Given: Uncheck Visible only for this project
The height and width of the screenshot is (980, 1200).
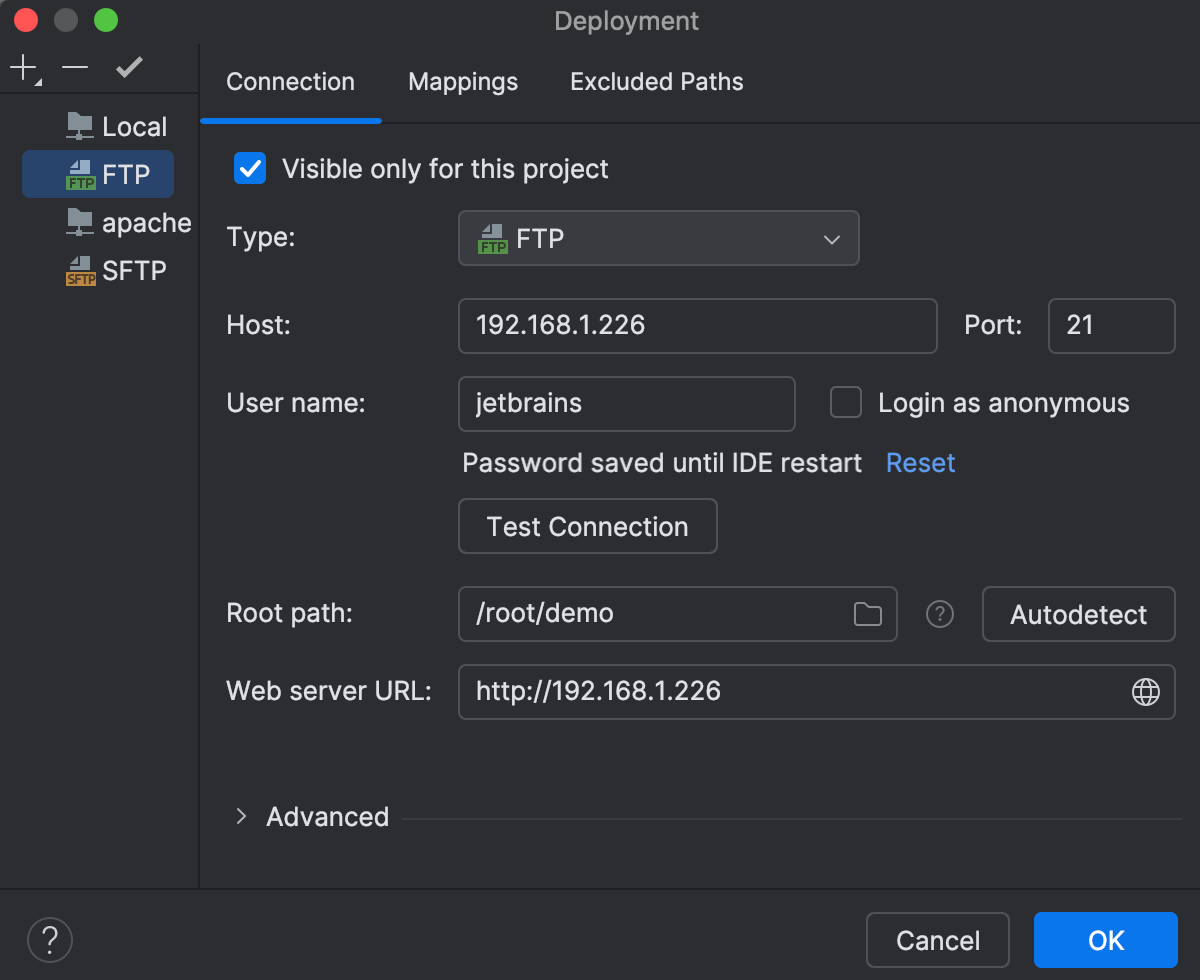Looking at the screenshot, I should pyautogui.click(x=250, y=168).
